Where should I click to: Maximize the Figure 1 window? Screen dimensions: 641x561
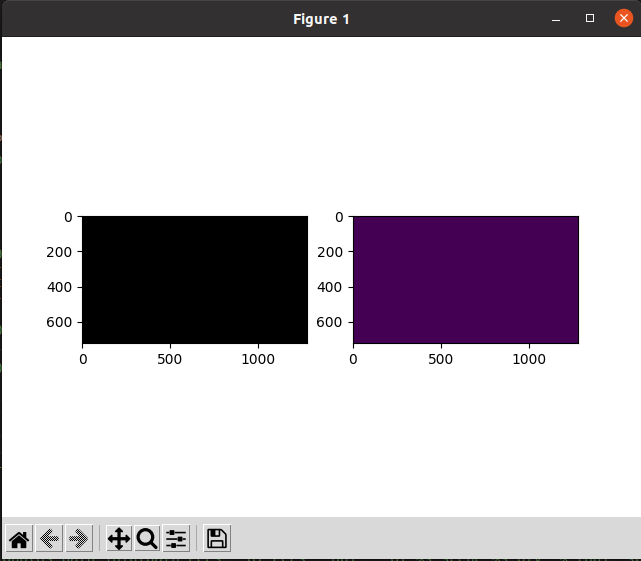coord(589,18)
